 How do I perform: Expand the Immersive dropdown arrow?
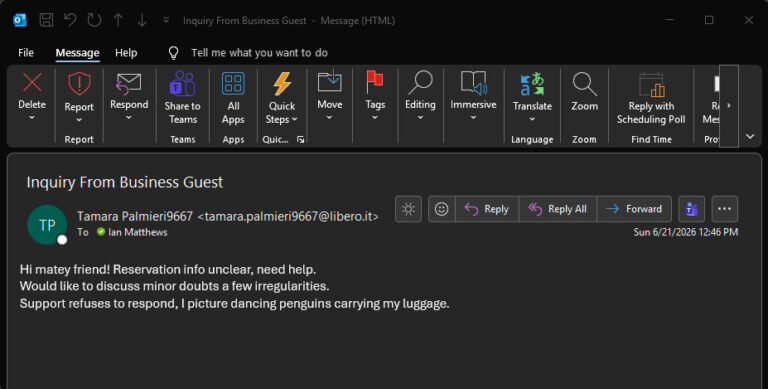473,118
